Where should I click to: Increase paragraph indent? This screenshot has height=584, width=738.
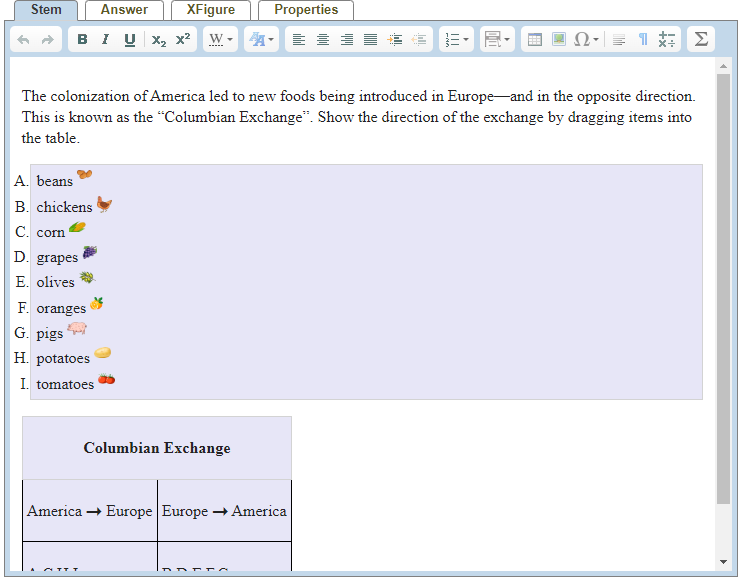[394, 40]
